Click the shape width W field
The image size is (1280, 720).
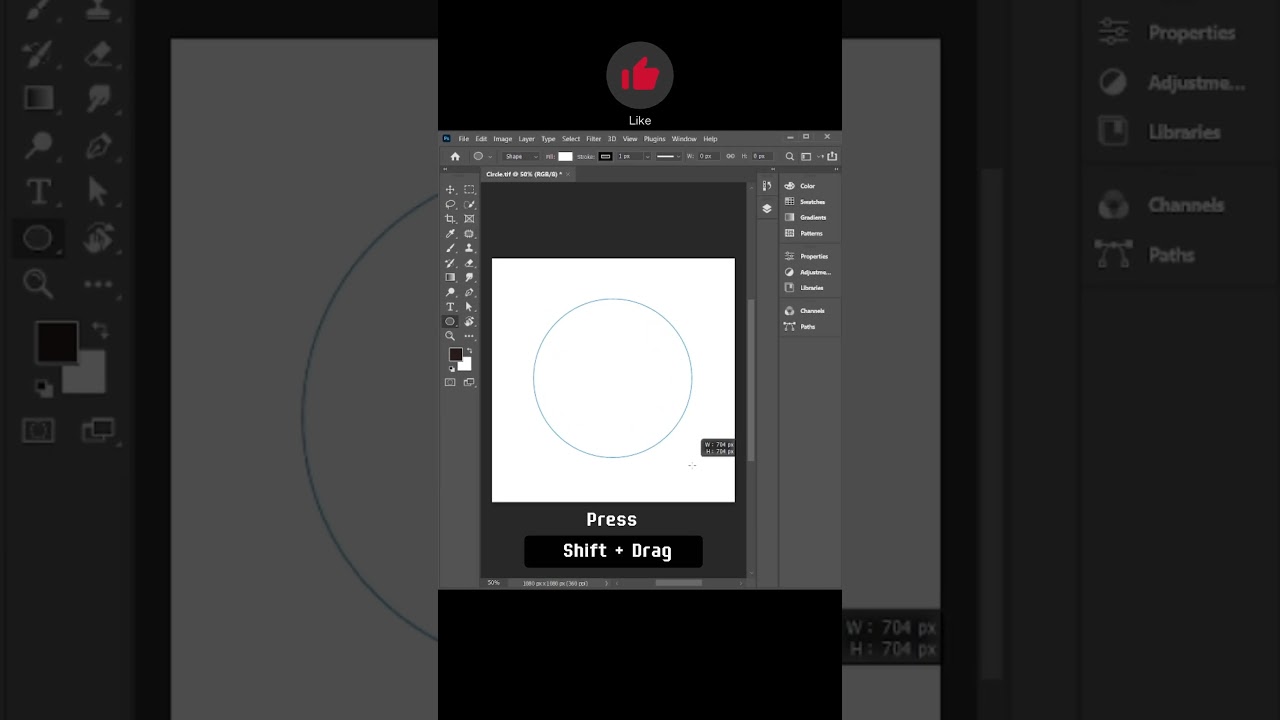click(x=709, y=156)
